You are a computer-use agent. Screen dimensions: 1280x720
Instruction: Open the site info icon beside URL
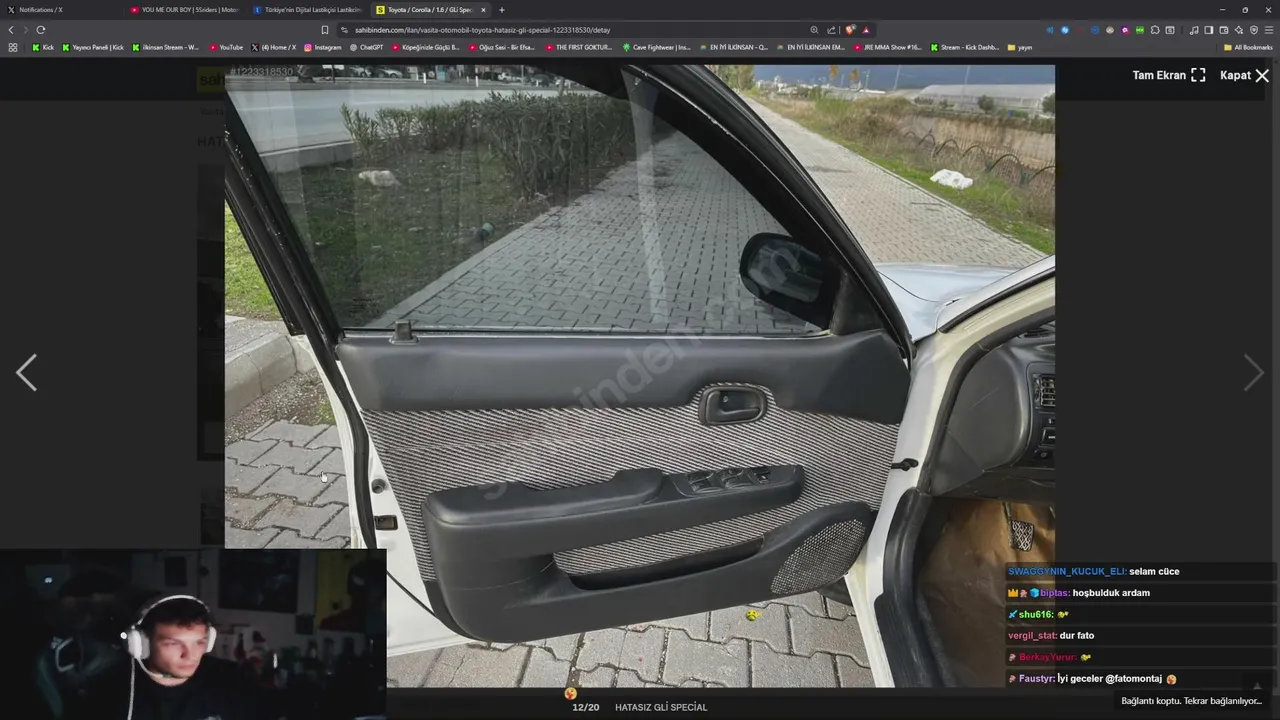[344, 30]
